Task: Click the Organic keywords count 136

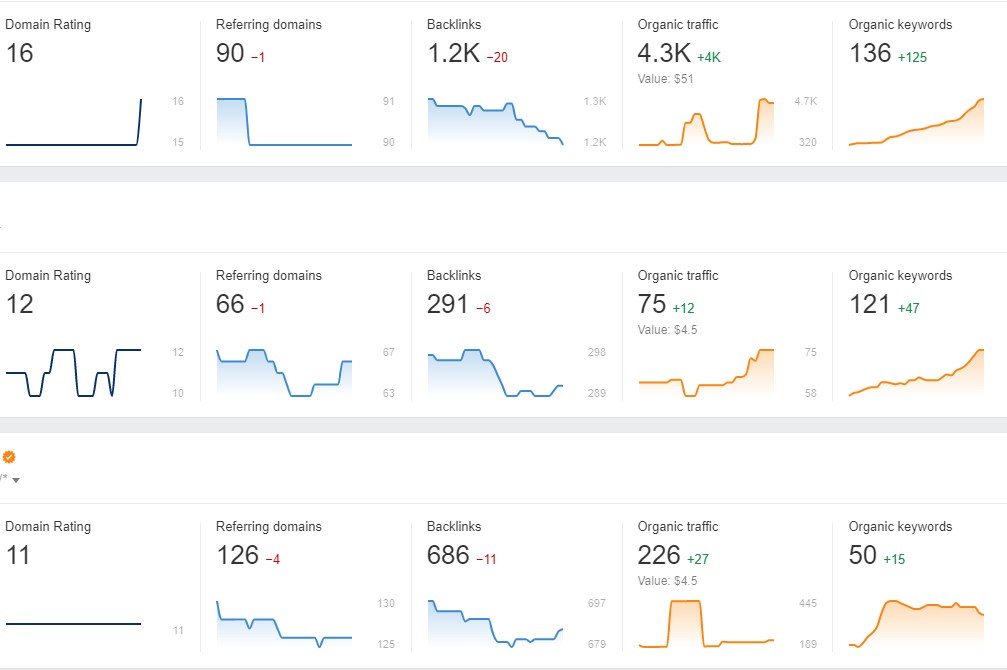Action: (x=870, y=54)
